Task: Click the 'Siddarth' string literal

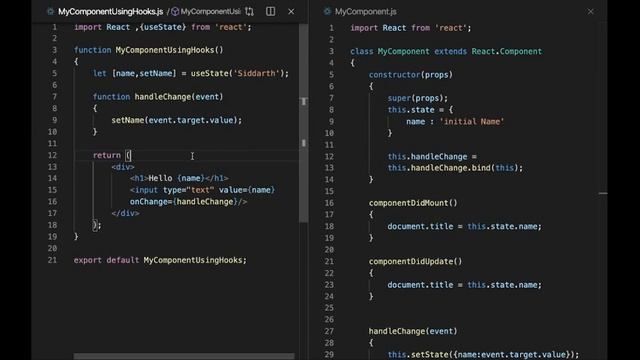Action: pyautogui.click(x=257, y=73)
